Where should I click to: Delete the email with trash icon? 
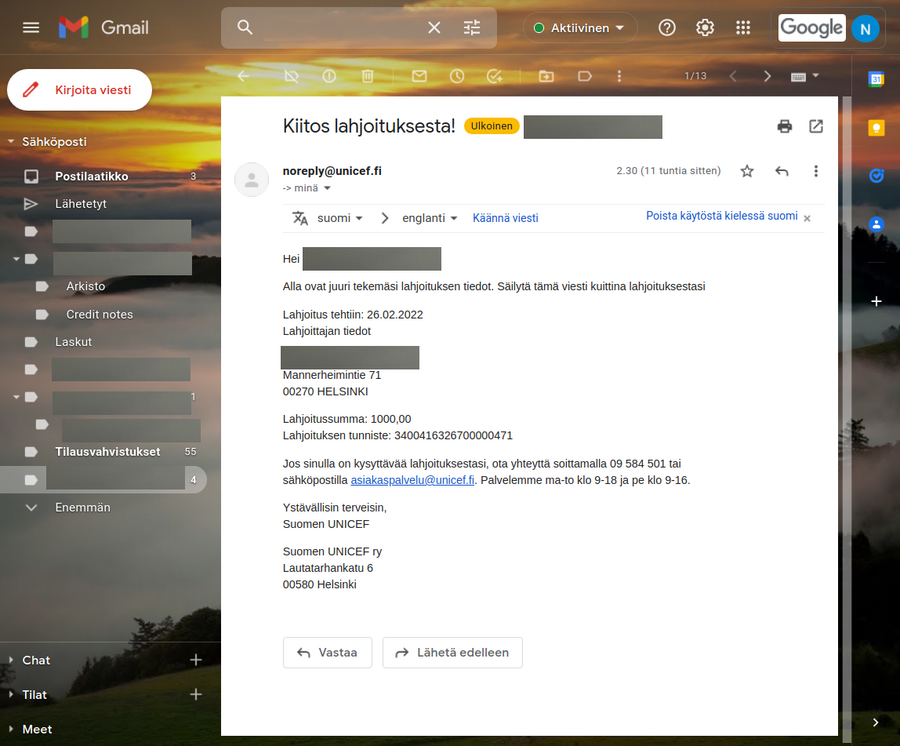(368, 76)
